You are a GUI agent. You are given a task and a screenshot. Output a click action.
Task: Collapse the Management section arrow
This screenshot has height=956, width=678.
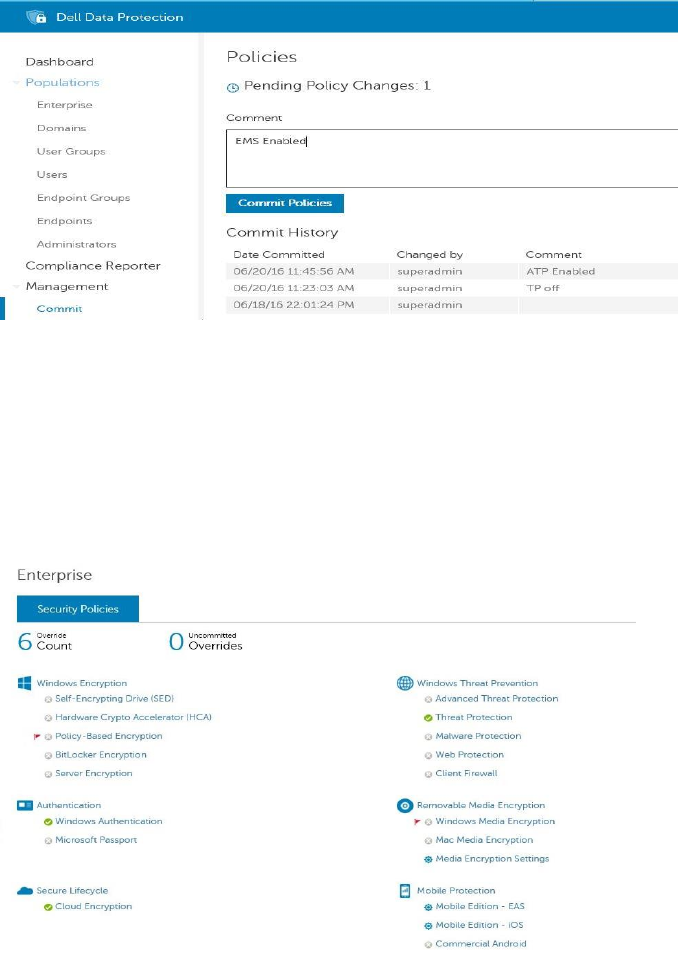tap(16, 287)
